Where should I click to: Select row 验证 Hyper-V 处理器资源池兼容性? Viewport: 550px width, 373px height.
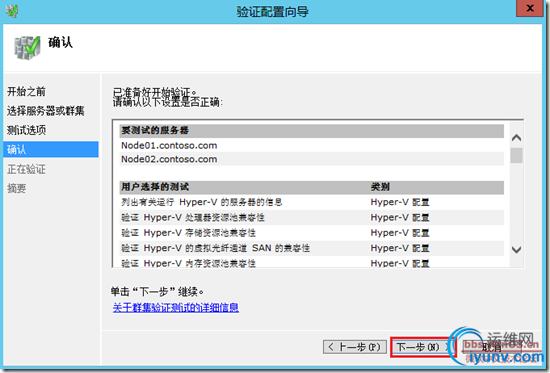point(312,218)
